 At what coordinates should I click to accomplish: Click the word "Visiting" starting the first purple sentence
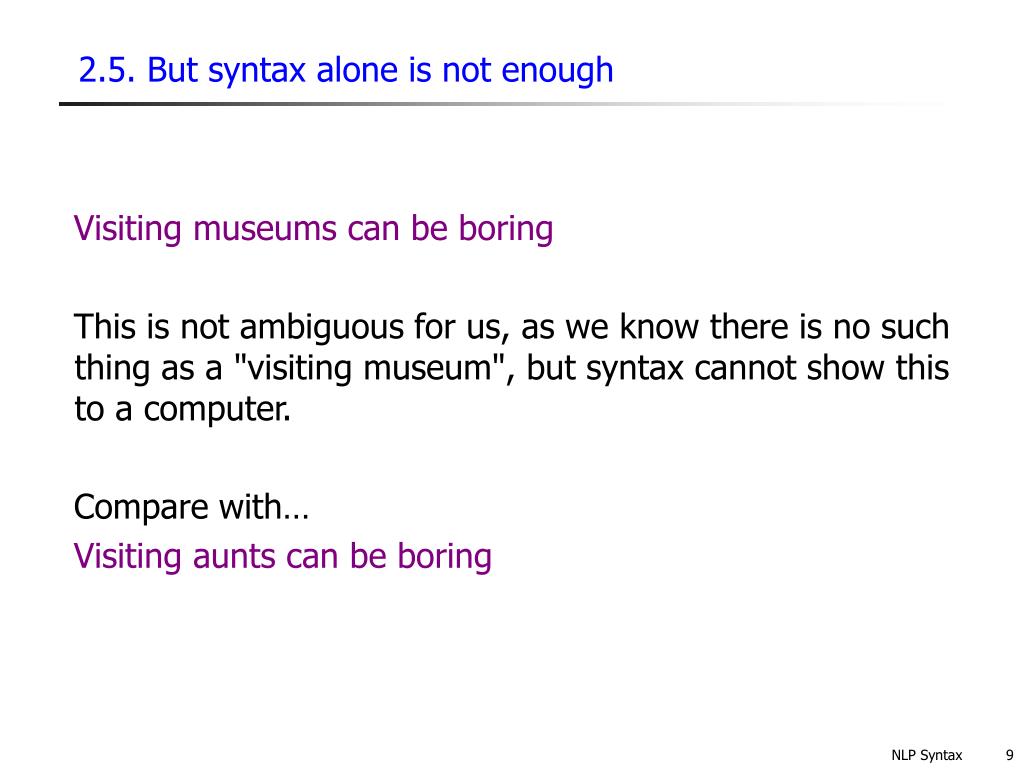click(x=127, y=229)
